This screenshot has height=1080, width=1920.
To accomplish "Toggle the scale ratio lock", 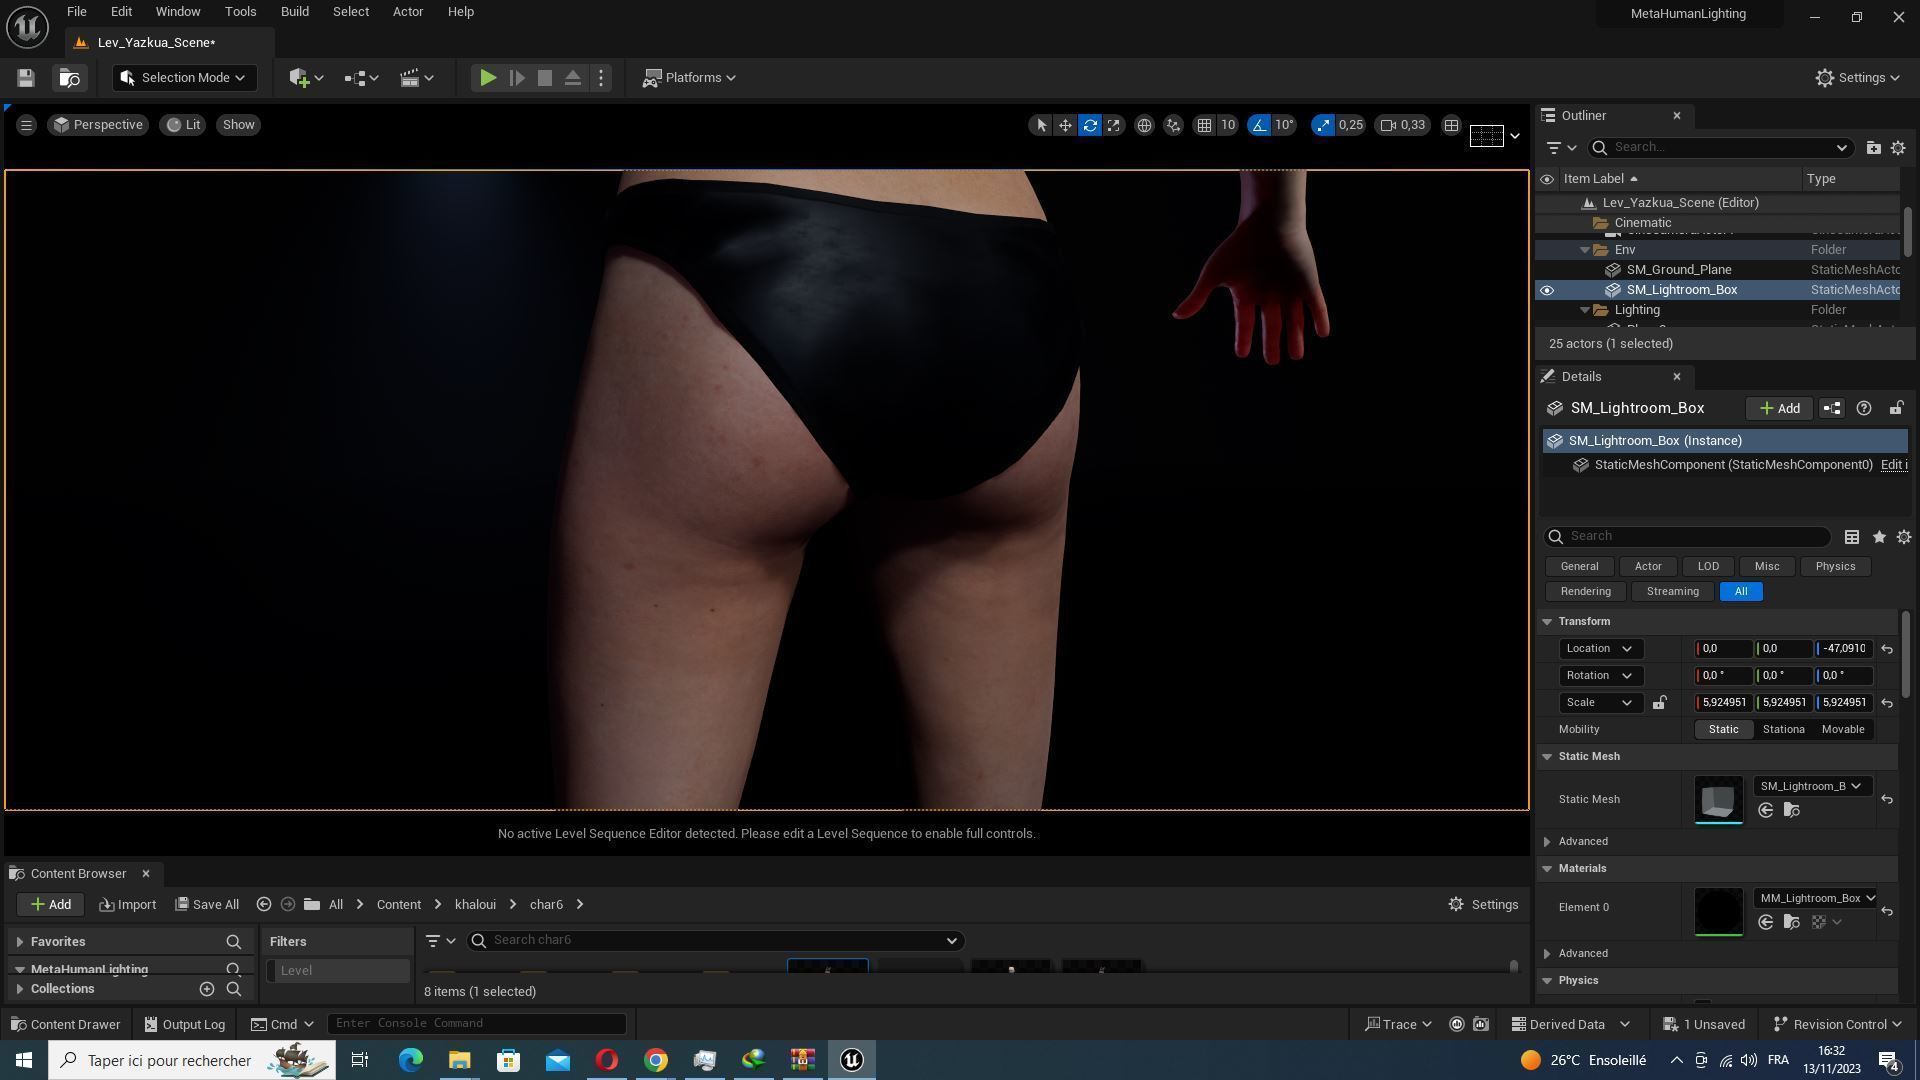I will pos(1659,703).
